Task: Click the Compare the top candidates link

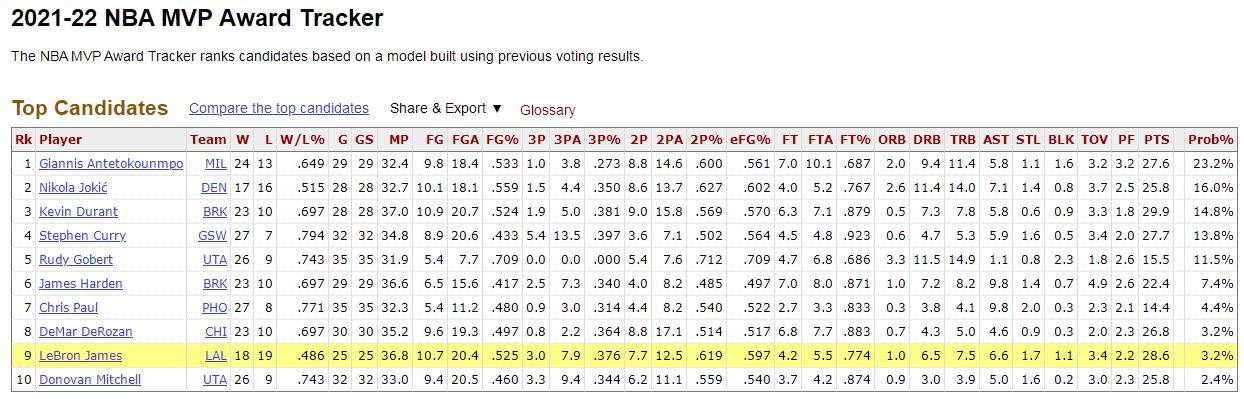Action: click(278, 108)
